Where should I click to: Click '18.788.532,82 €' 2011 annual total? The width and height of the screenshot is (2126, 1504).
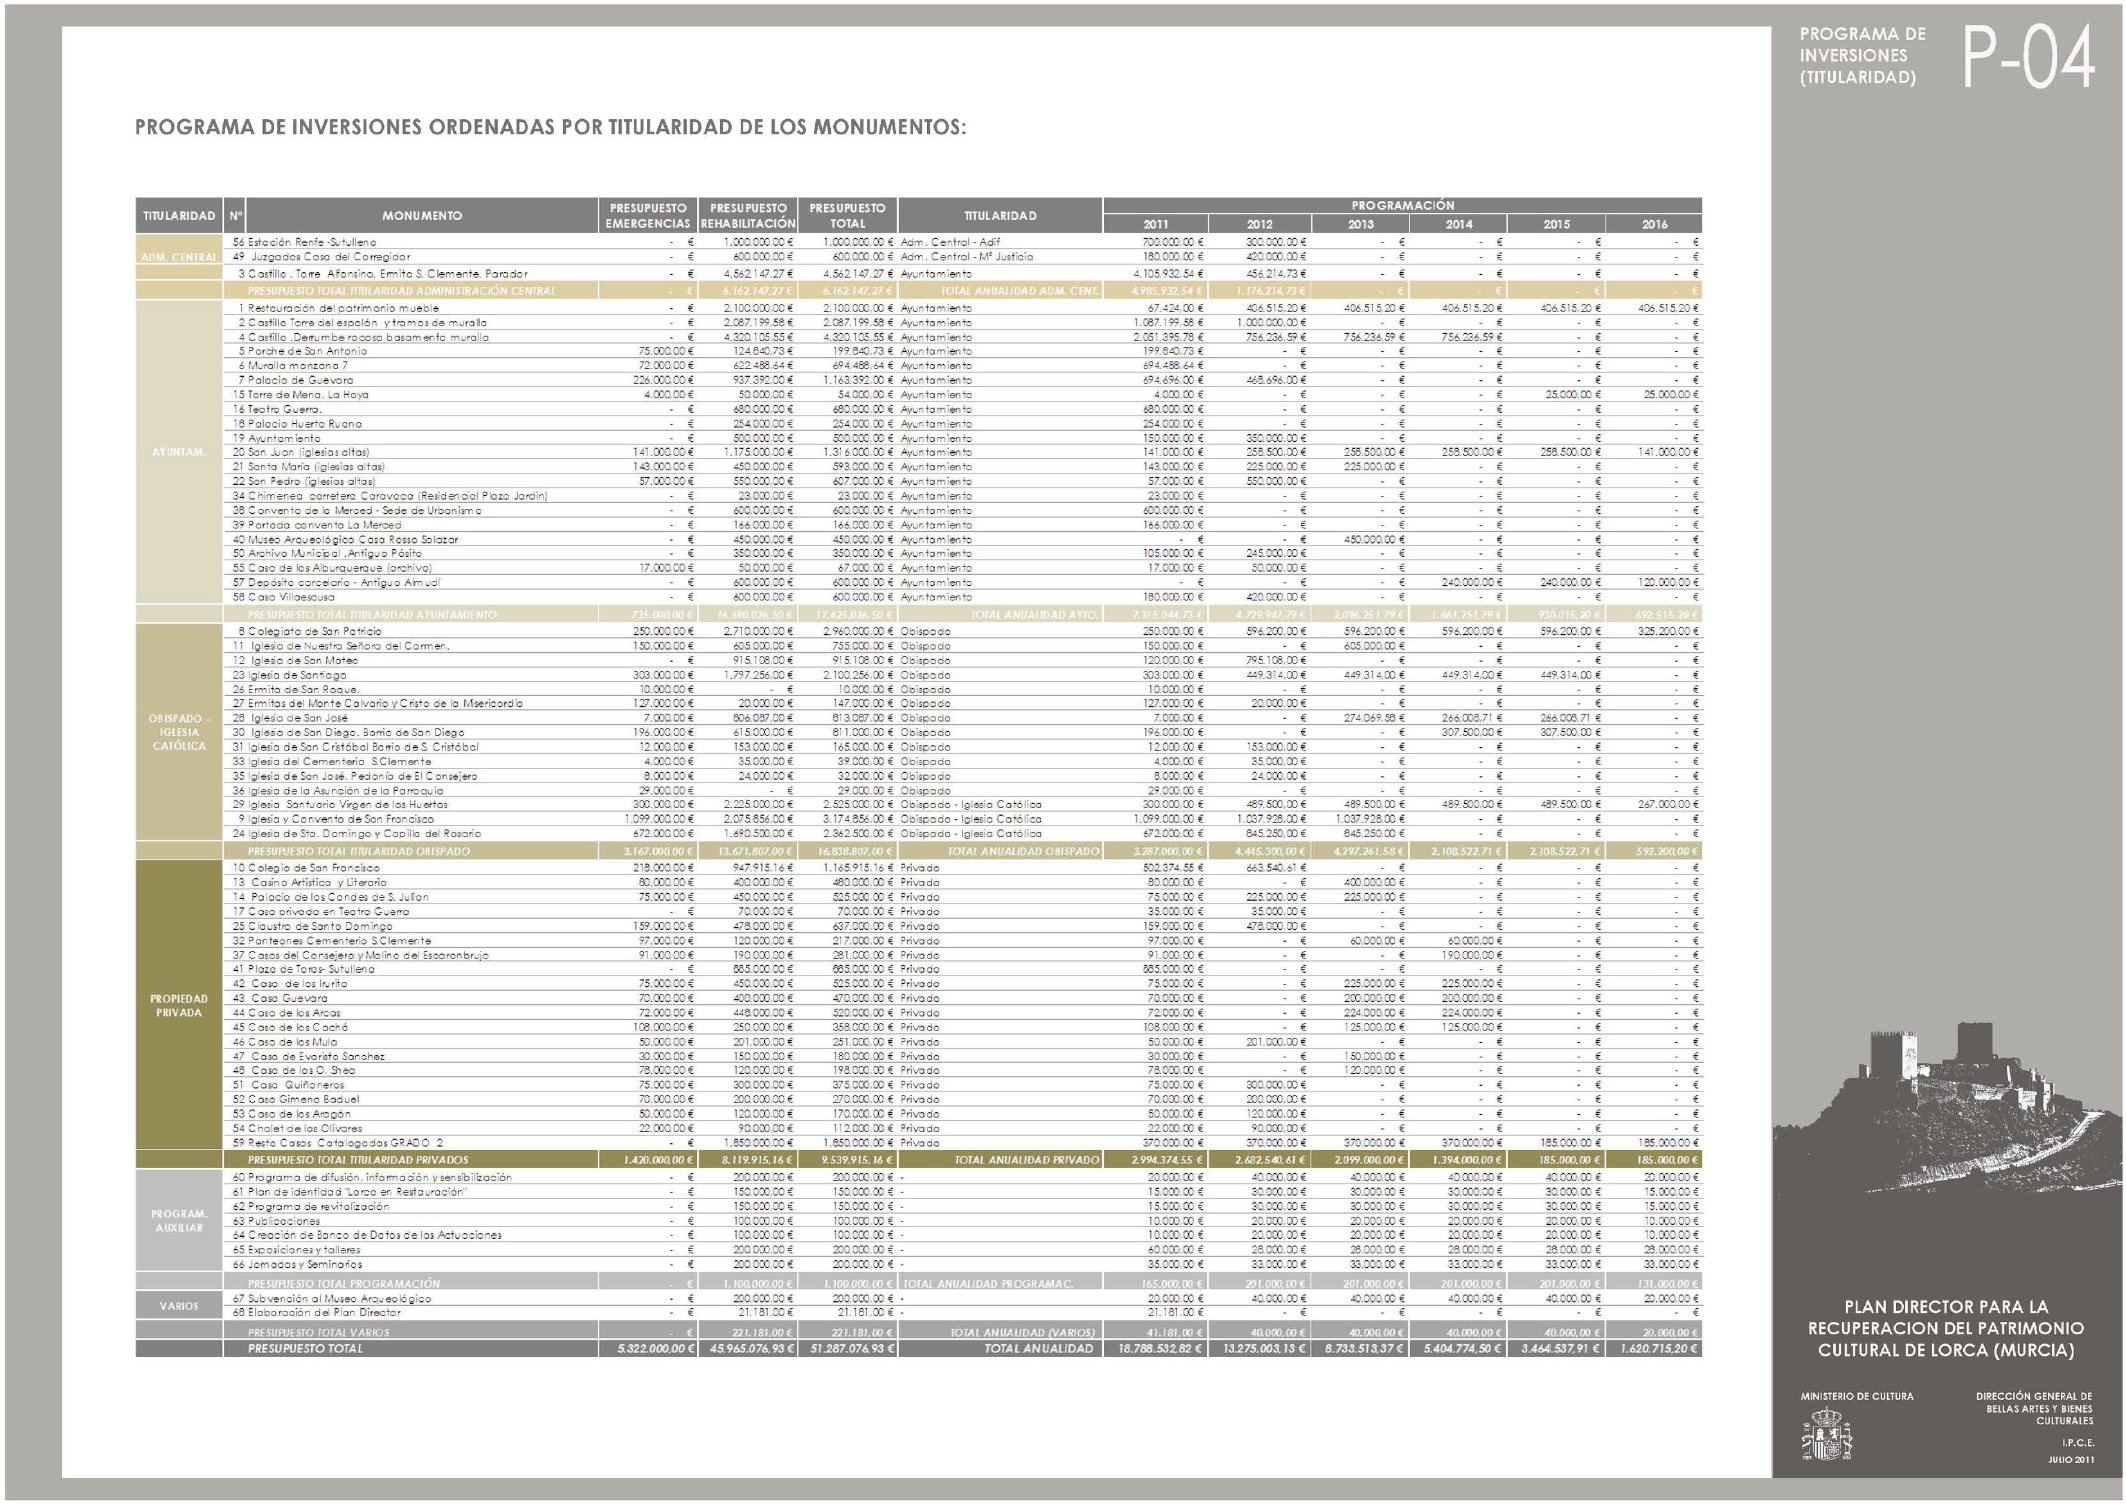1155,1349
